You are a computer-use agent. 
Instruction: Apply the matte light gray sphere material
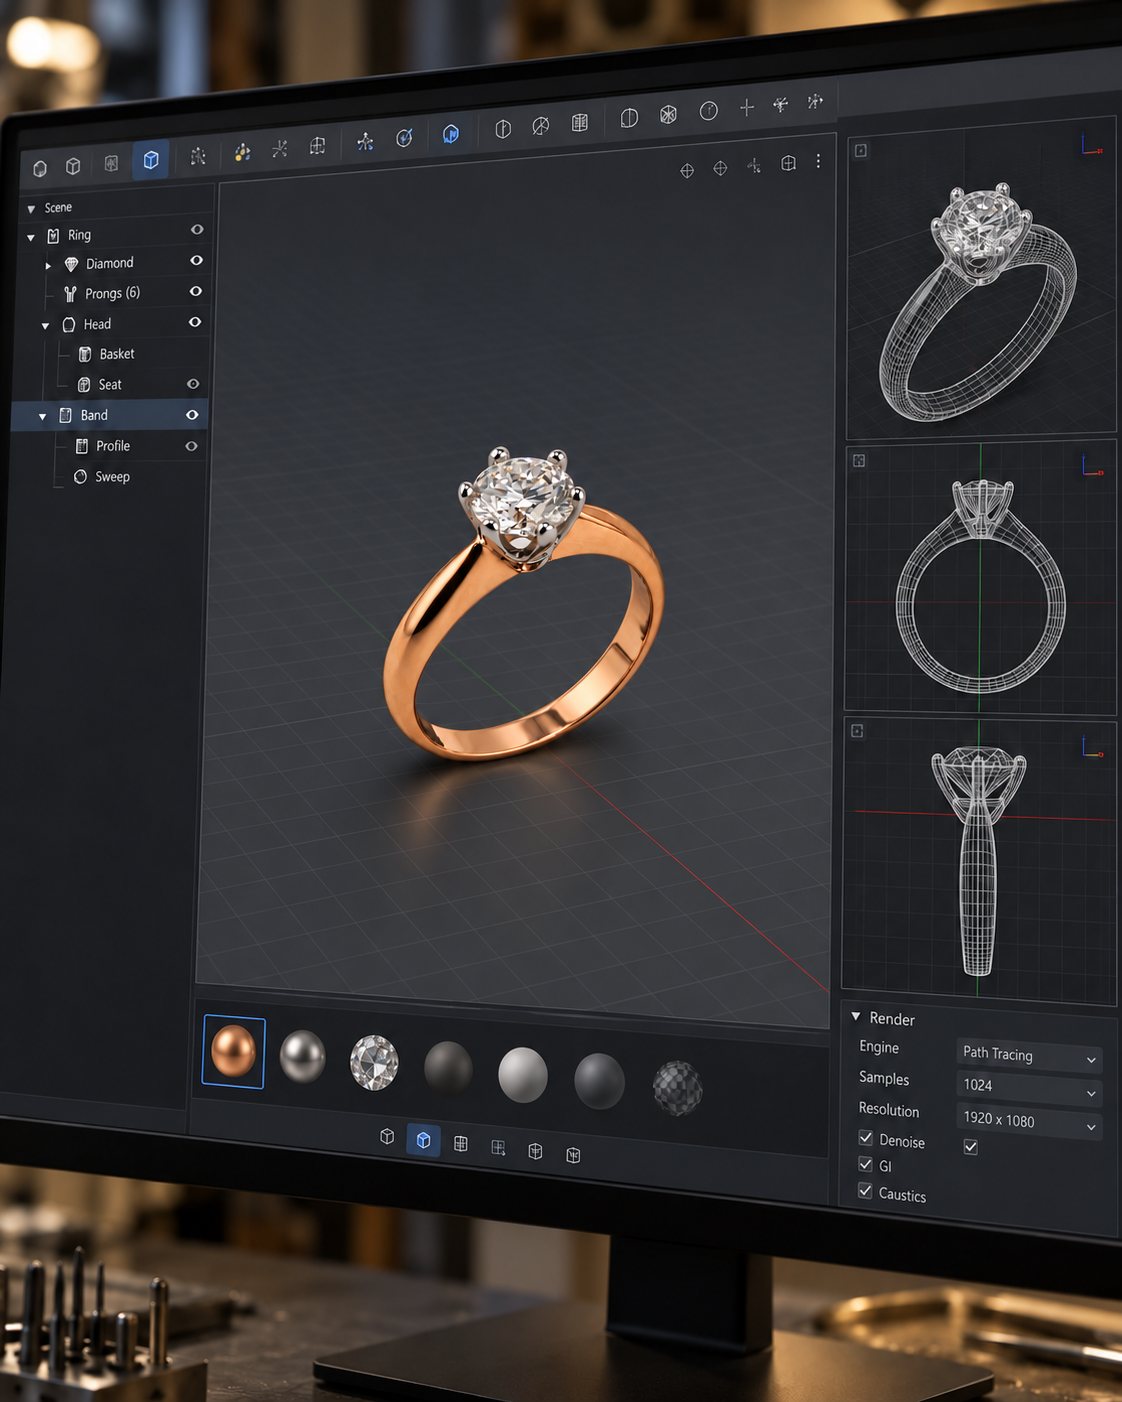523,1075
